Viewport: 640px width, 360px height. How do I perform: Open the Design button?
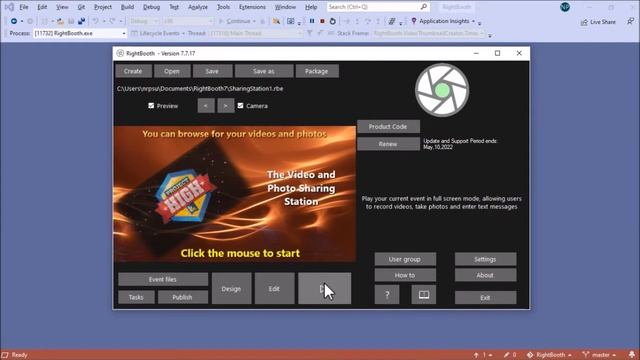click(x=231, y=288)
